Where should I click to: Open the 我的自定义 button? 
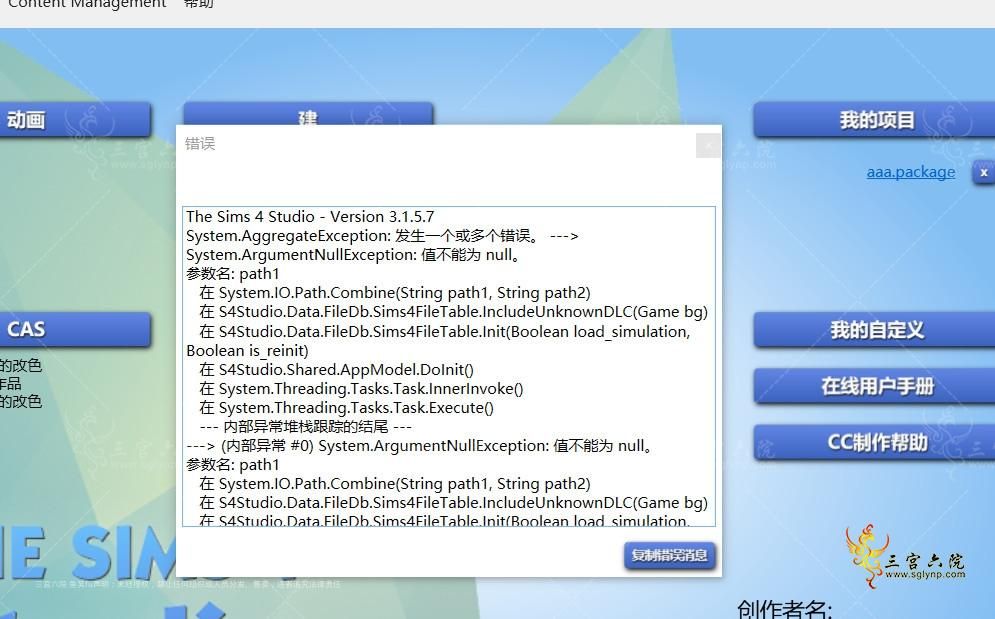874,330
